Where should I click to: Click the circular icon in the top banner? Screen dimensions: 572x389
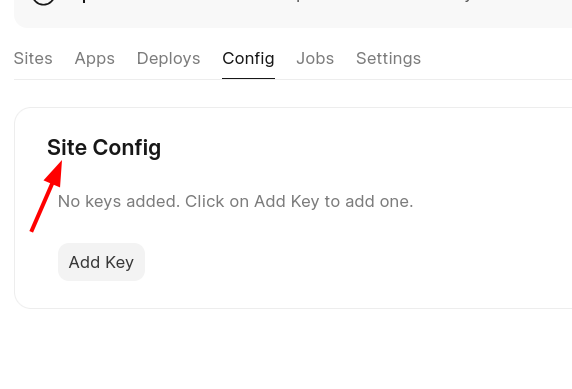coord(43,2)
